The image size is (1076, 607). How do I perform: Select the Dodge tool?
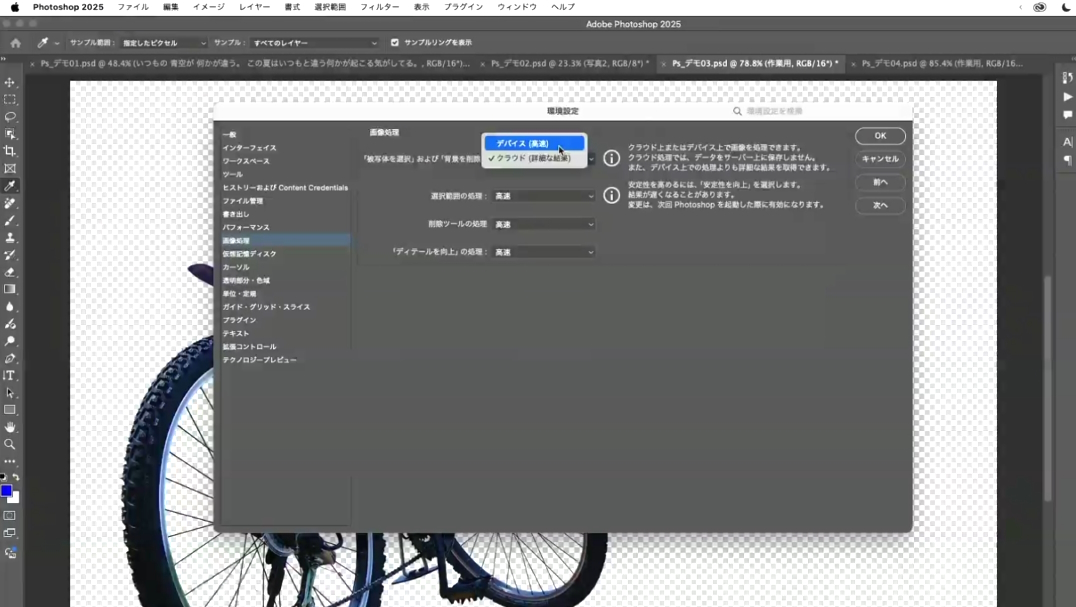(x=10, y=341)
